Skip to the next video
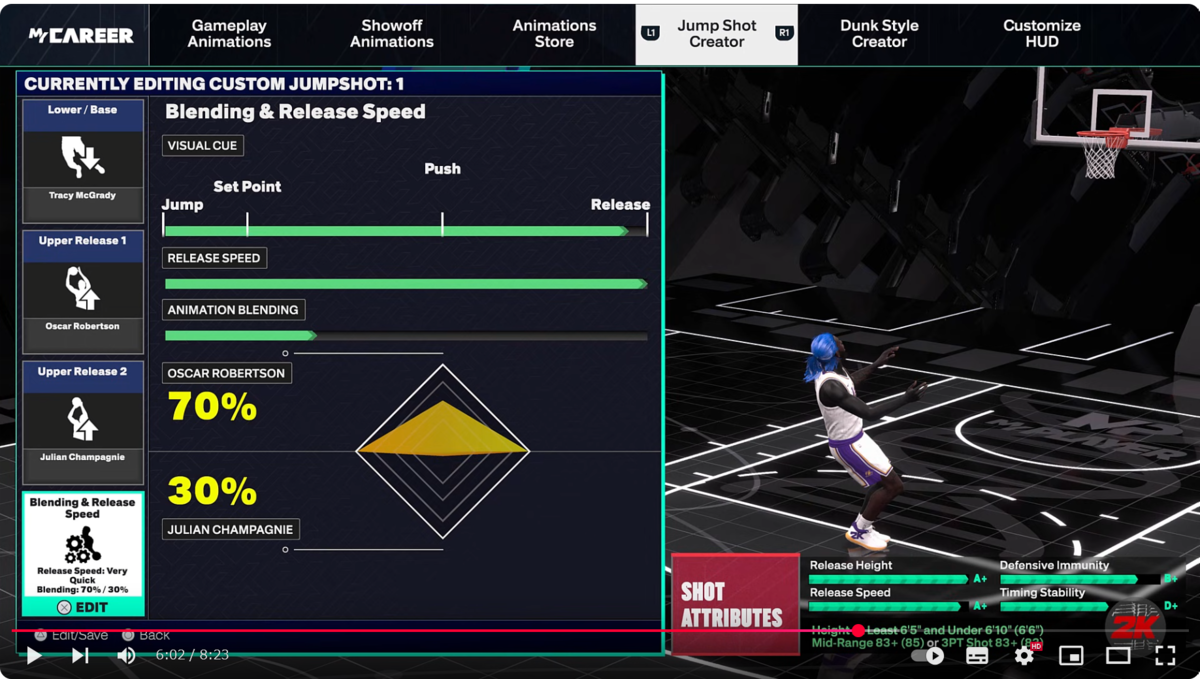 click(x=80, y=656)
